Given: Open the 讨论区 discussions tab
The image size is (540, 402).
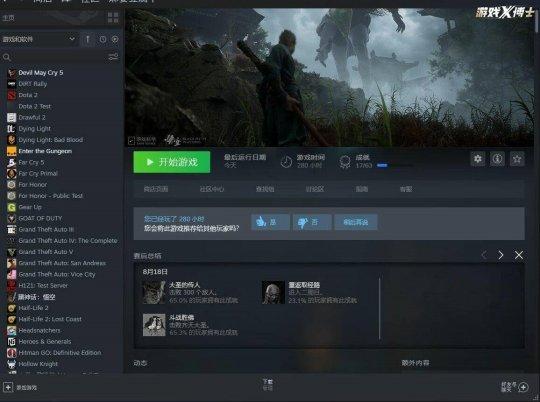Looking at the screenshot, I should (x=315, y=189).
